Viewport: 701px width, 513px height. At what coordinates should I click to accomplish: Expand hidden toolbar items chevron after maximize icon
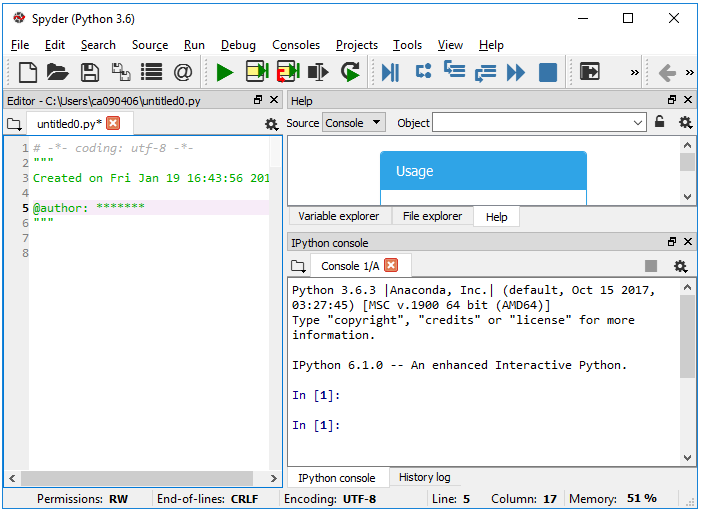tap(634, 72)
